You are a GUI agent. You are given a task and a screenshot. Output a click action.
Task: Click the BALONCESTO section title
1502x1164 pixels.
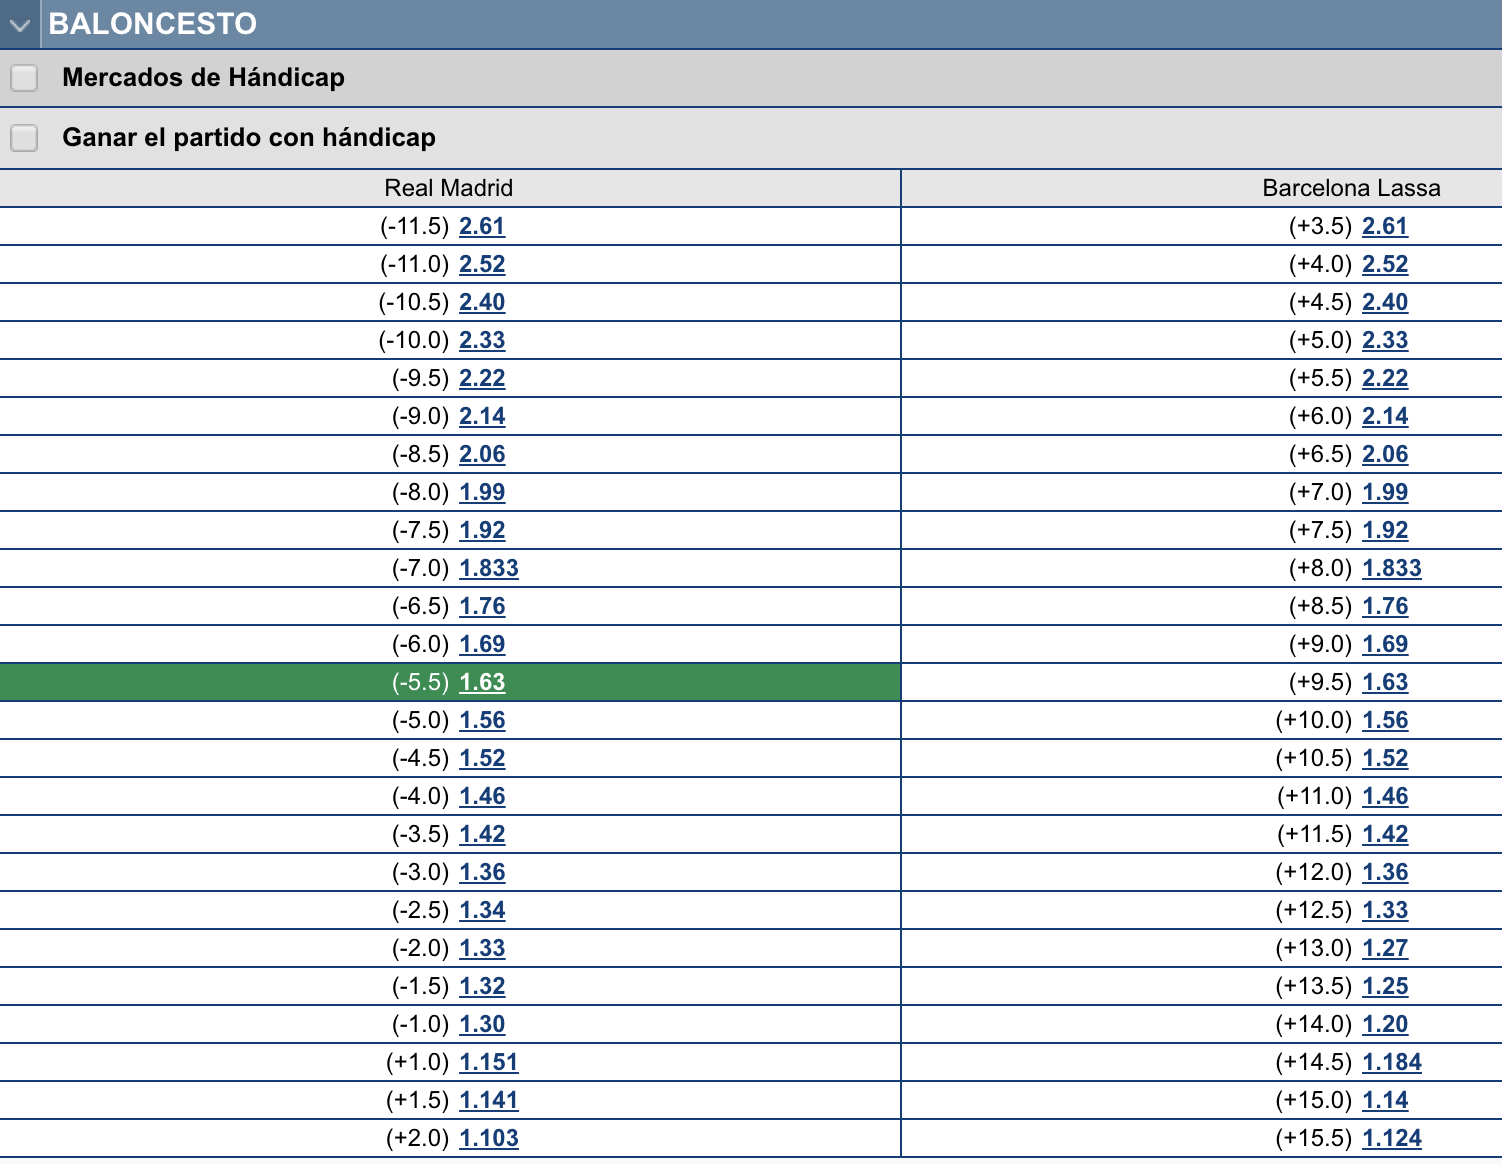coord(153,24)
